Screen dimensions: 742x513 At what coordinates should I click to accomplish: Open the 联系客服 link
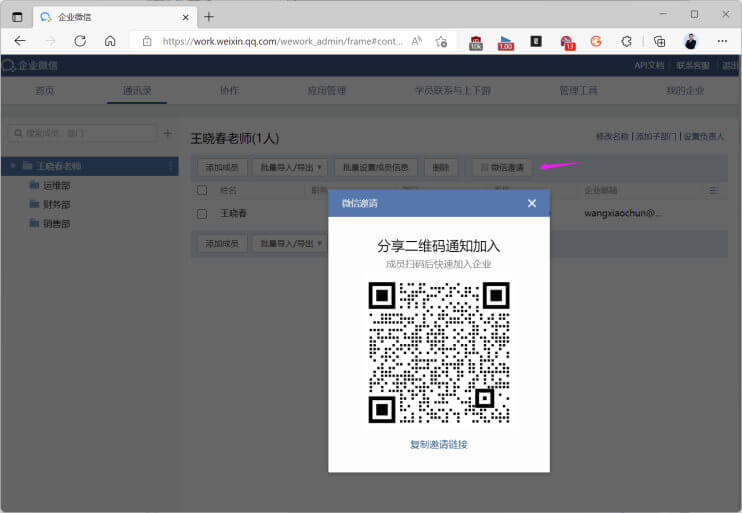(693, 65)
